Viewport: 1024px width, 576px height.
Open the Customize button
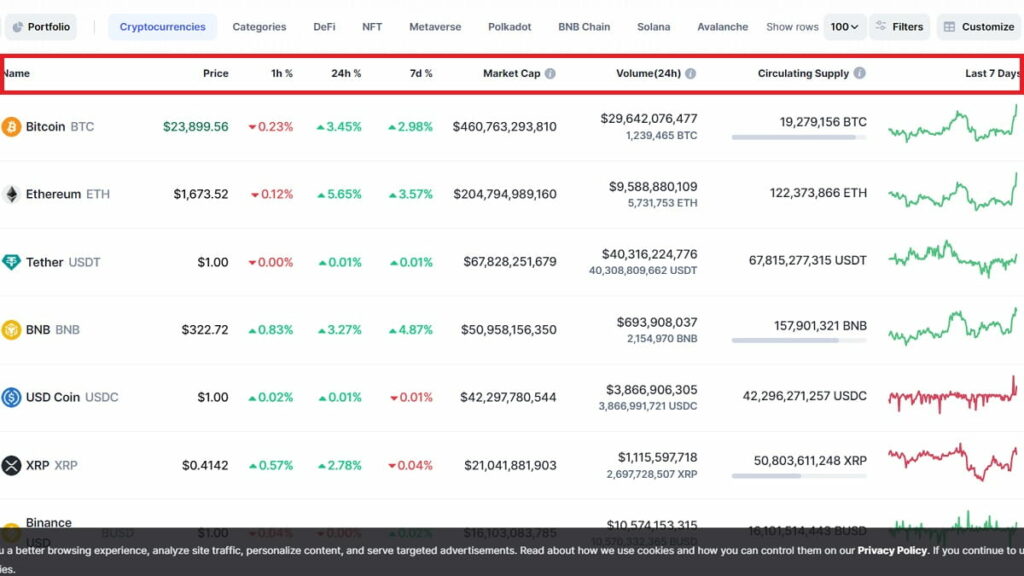click(978, 27)
